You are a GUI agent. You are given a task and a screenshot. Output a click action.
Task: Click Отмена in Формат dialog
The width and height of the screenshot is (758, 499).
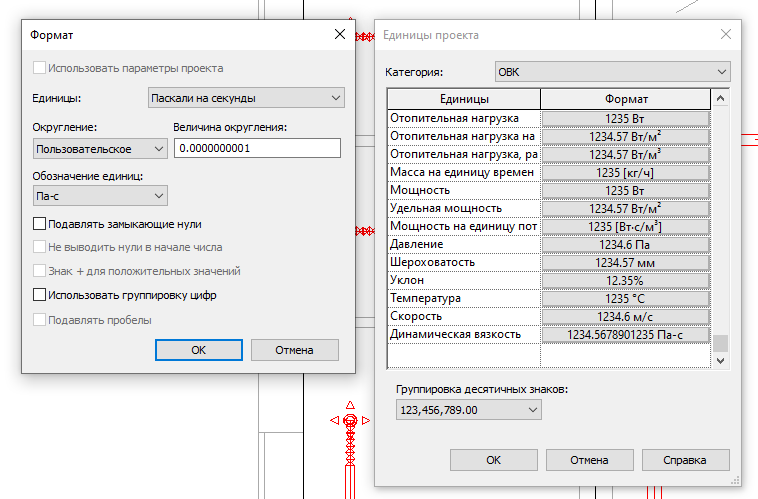294,350
